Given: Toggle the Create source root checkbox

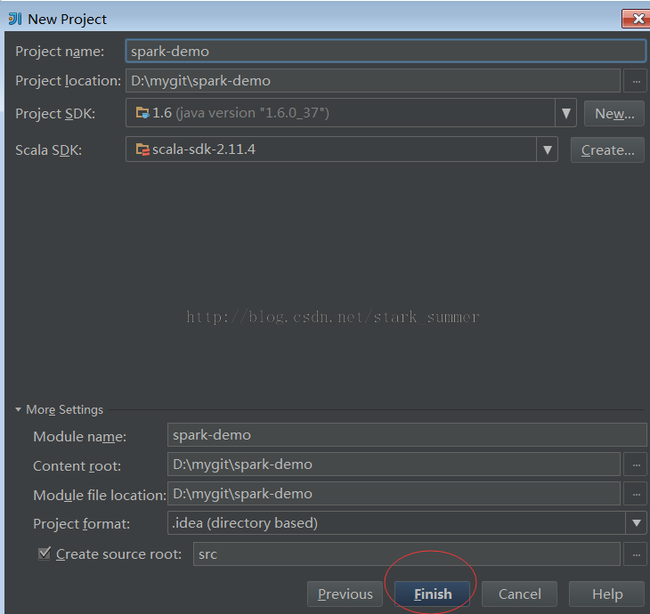Looking at the screenshot, I should [44, 553].
